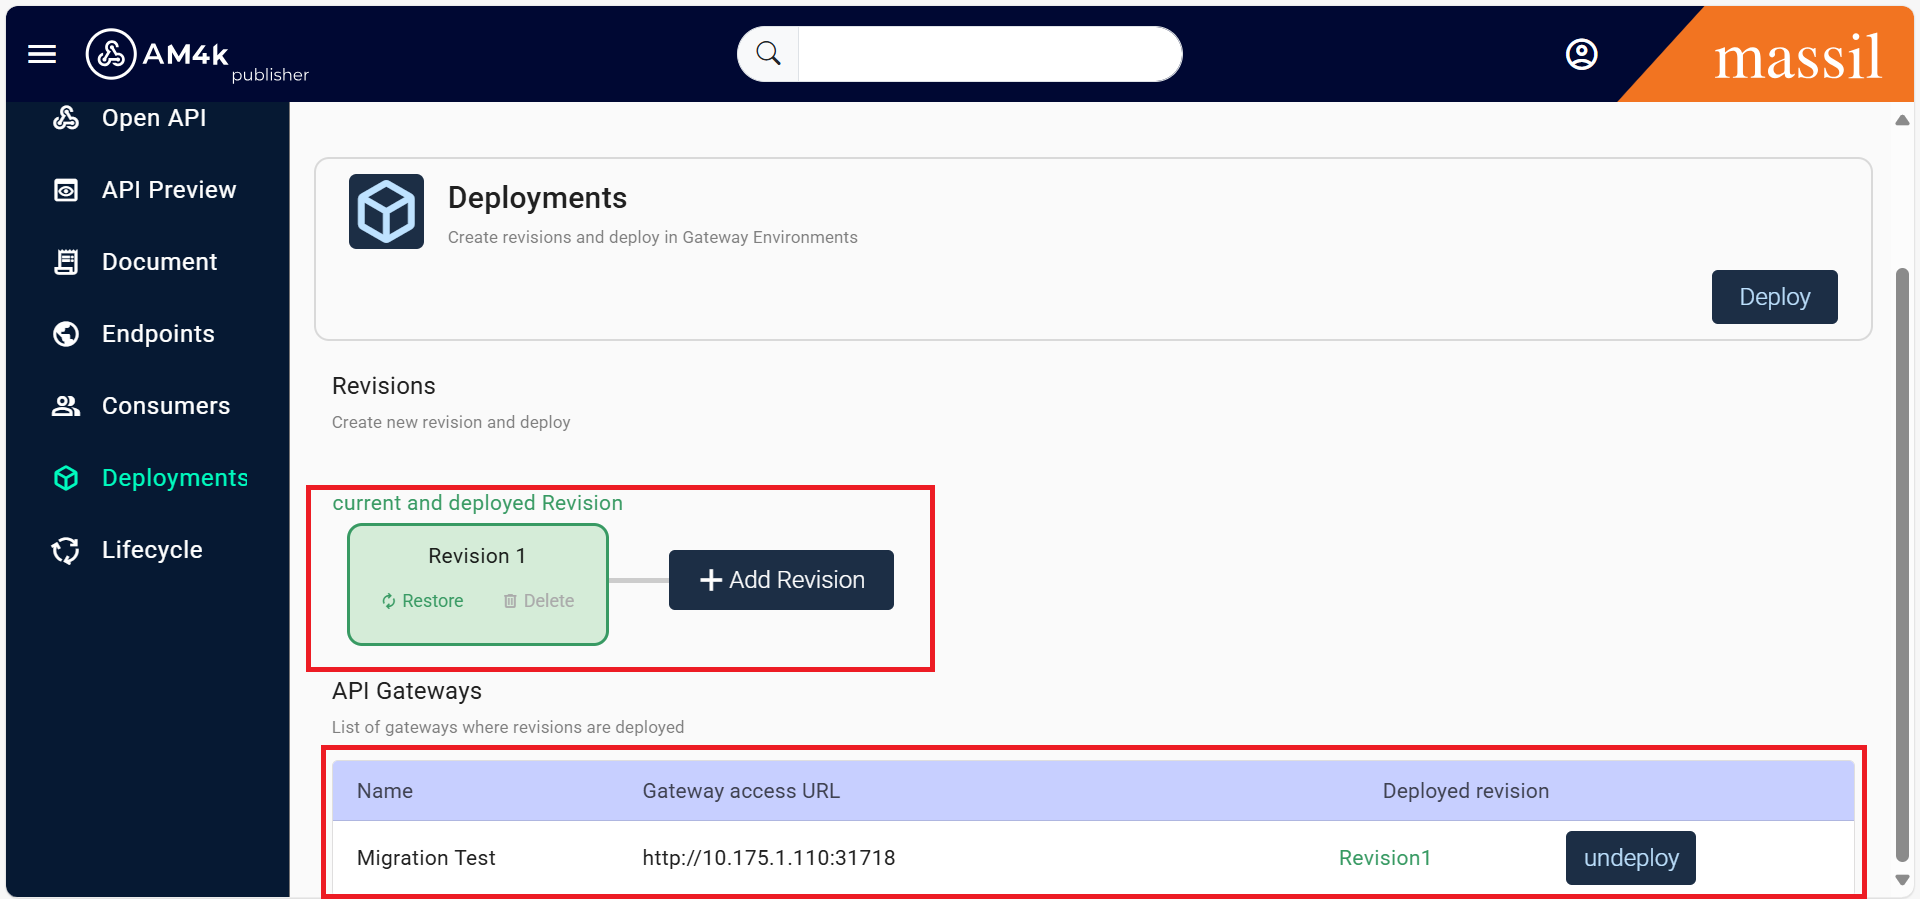1920x899 pixels.
Task: Open the Open API menu item
Action: pos(154,118)
